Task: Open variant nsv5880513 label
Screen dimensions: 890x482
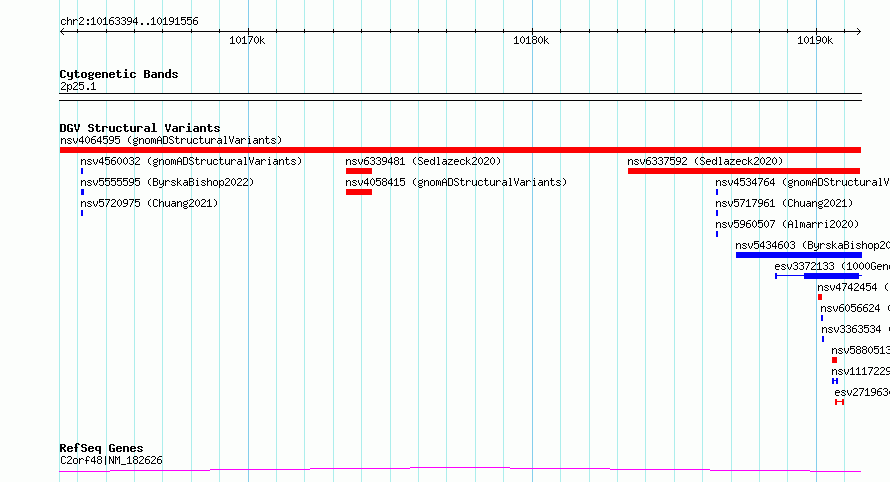Action: pos(860,350)
